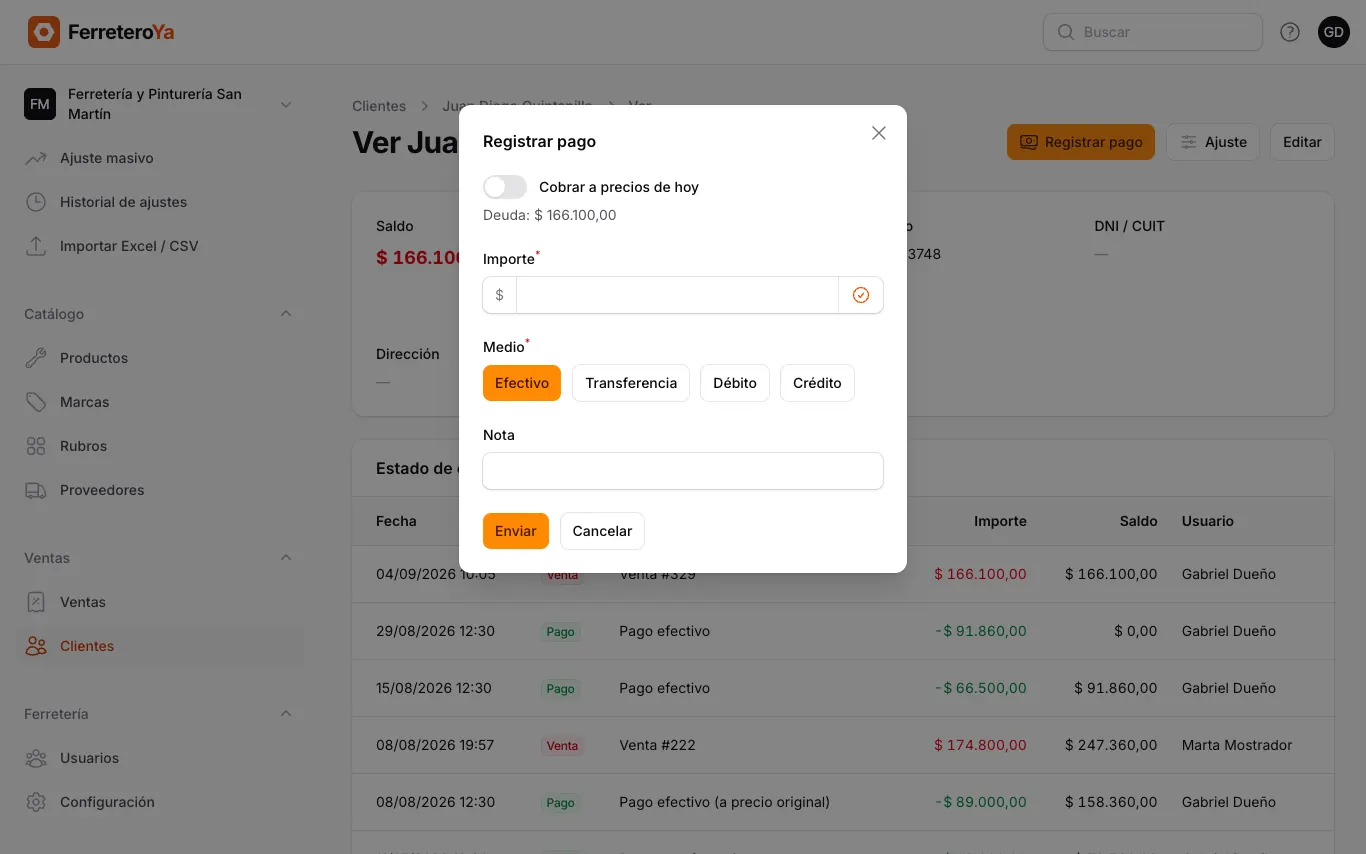Open Historial de ajustes page
The image size is (1366, 854).
[x=160, y=202]
